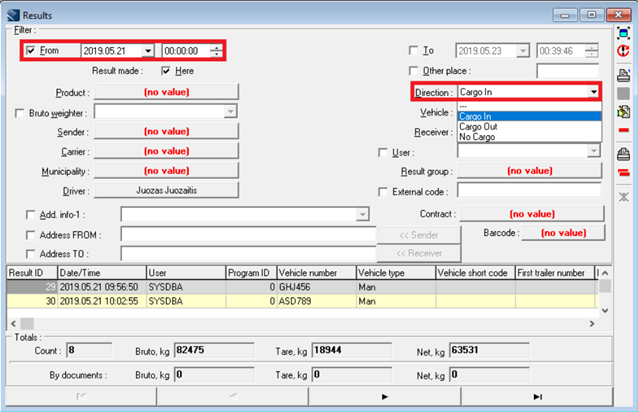Click the single red minus icon
The width and height of the screenshot is (638, 412).
[x=623, y=130]
